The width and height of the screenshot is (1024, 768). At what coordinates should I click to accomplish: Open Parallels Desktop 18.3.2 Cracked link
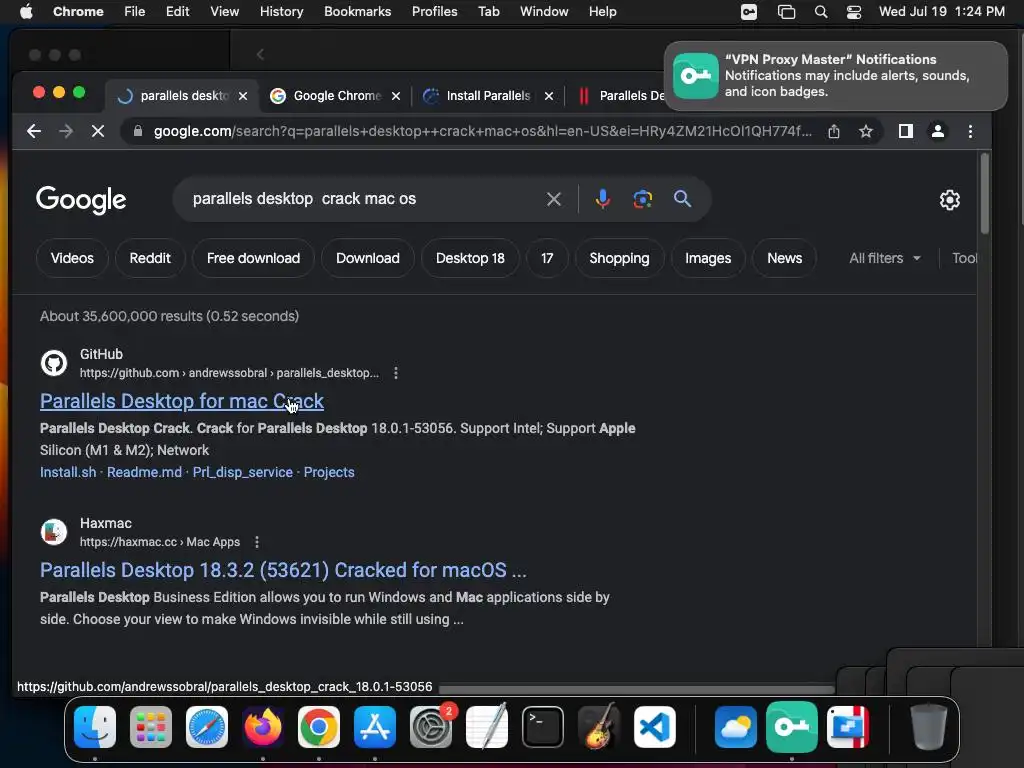(x=283, y=570)
